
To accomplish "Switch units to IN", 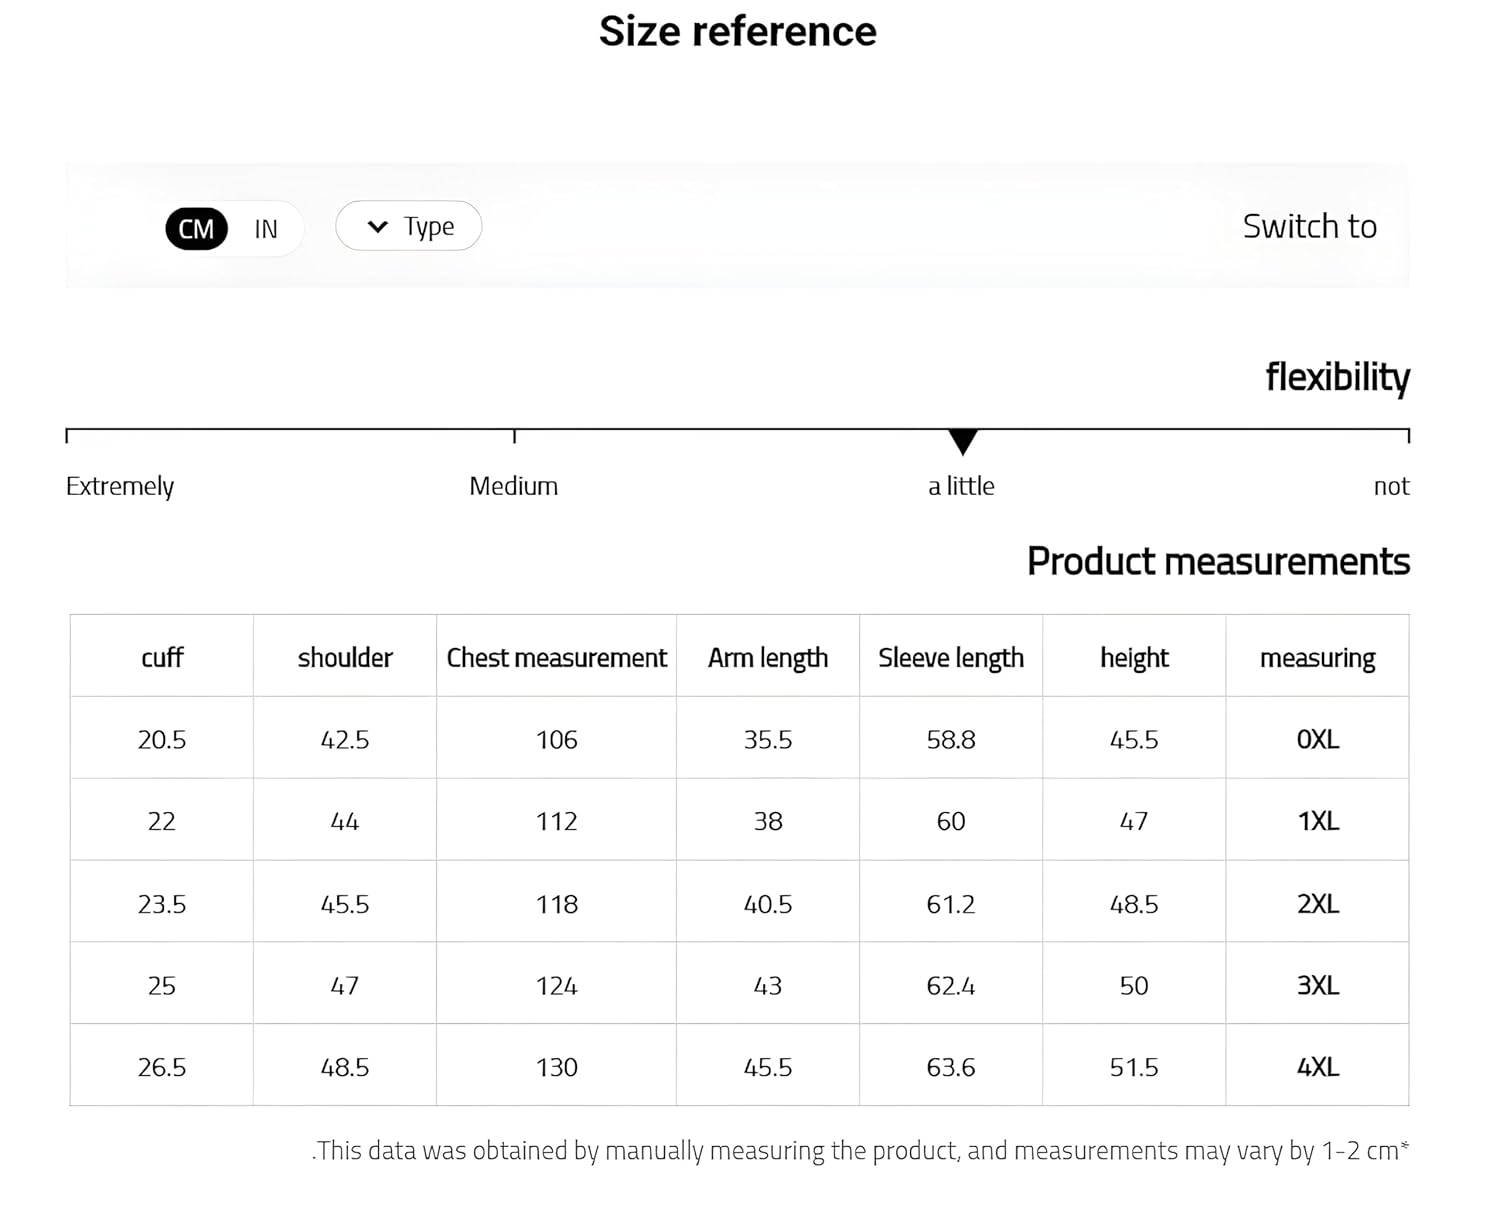I will [265, 229].
